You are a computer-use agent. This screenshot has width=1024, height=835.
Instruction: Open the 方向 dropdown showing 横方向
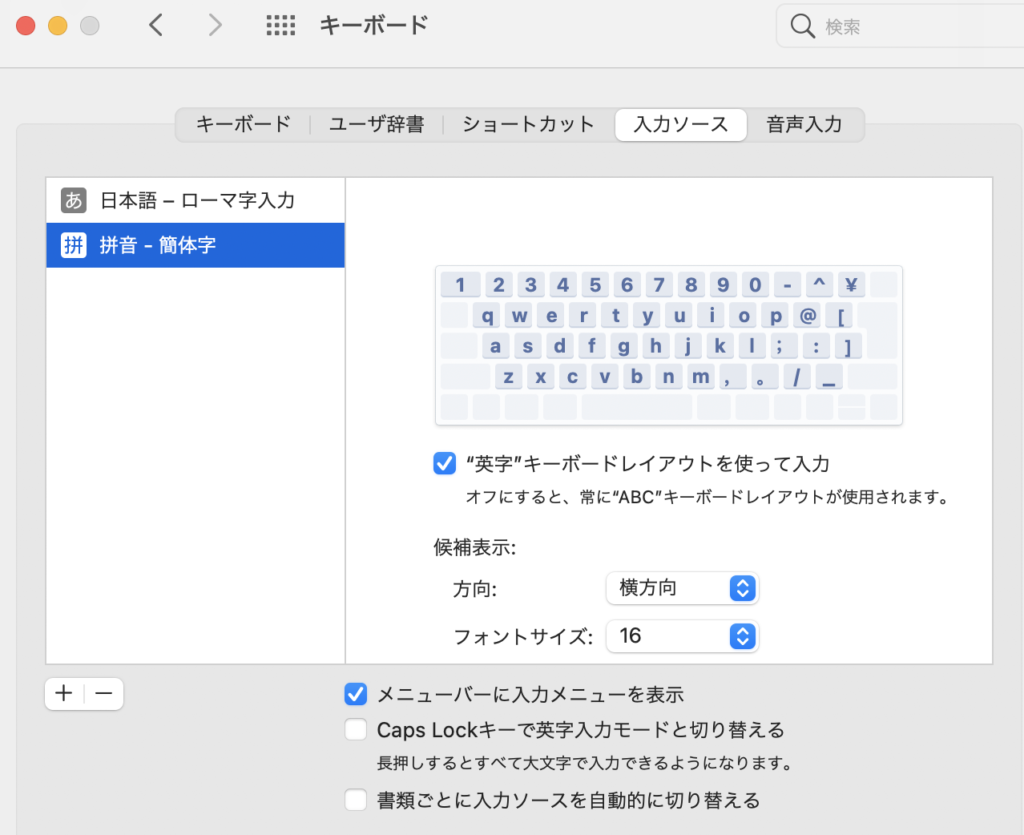coord(682,588)
